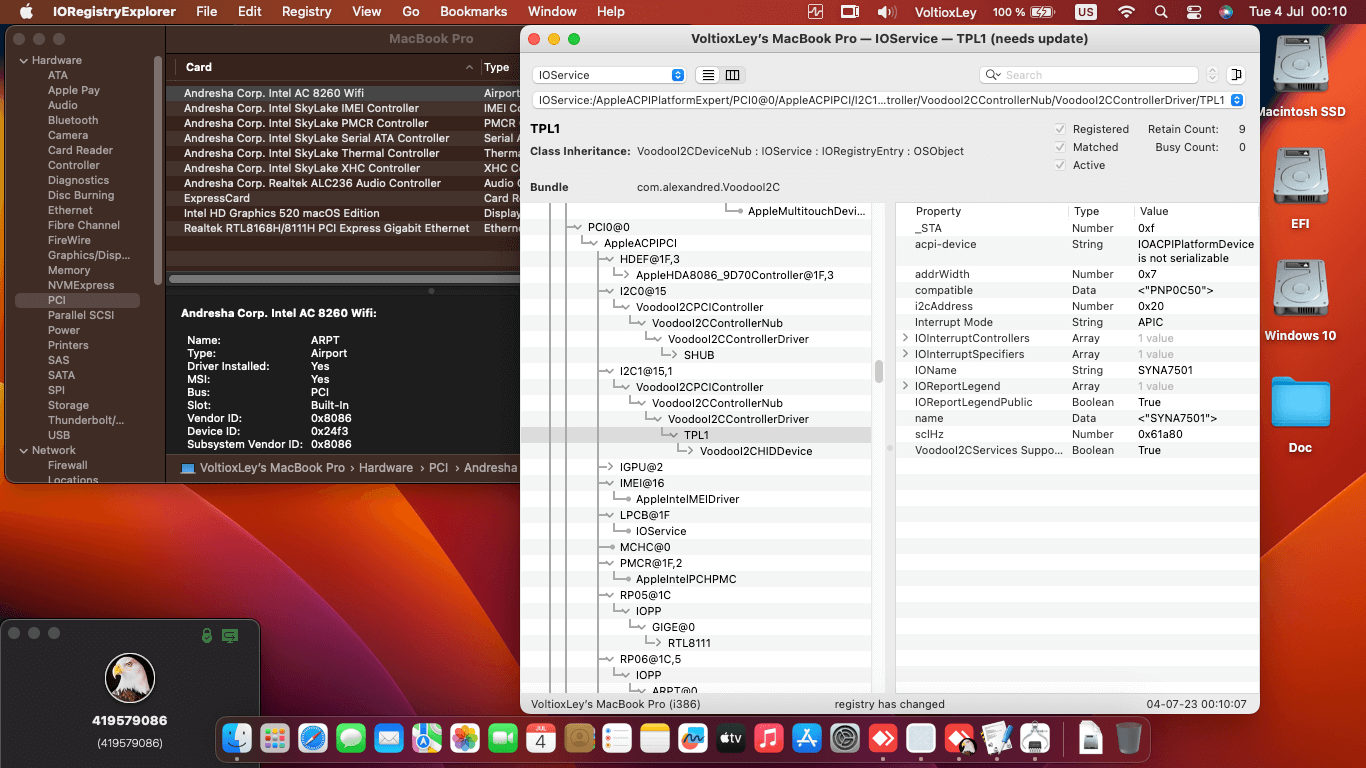1366x768 pixels.
Task: Click the AnyDesk lock icon
Action: (x=207, y=635)
